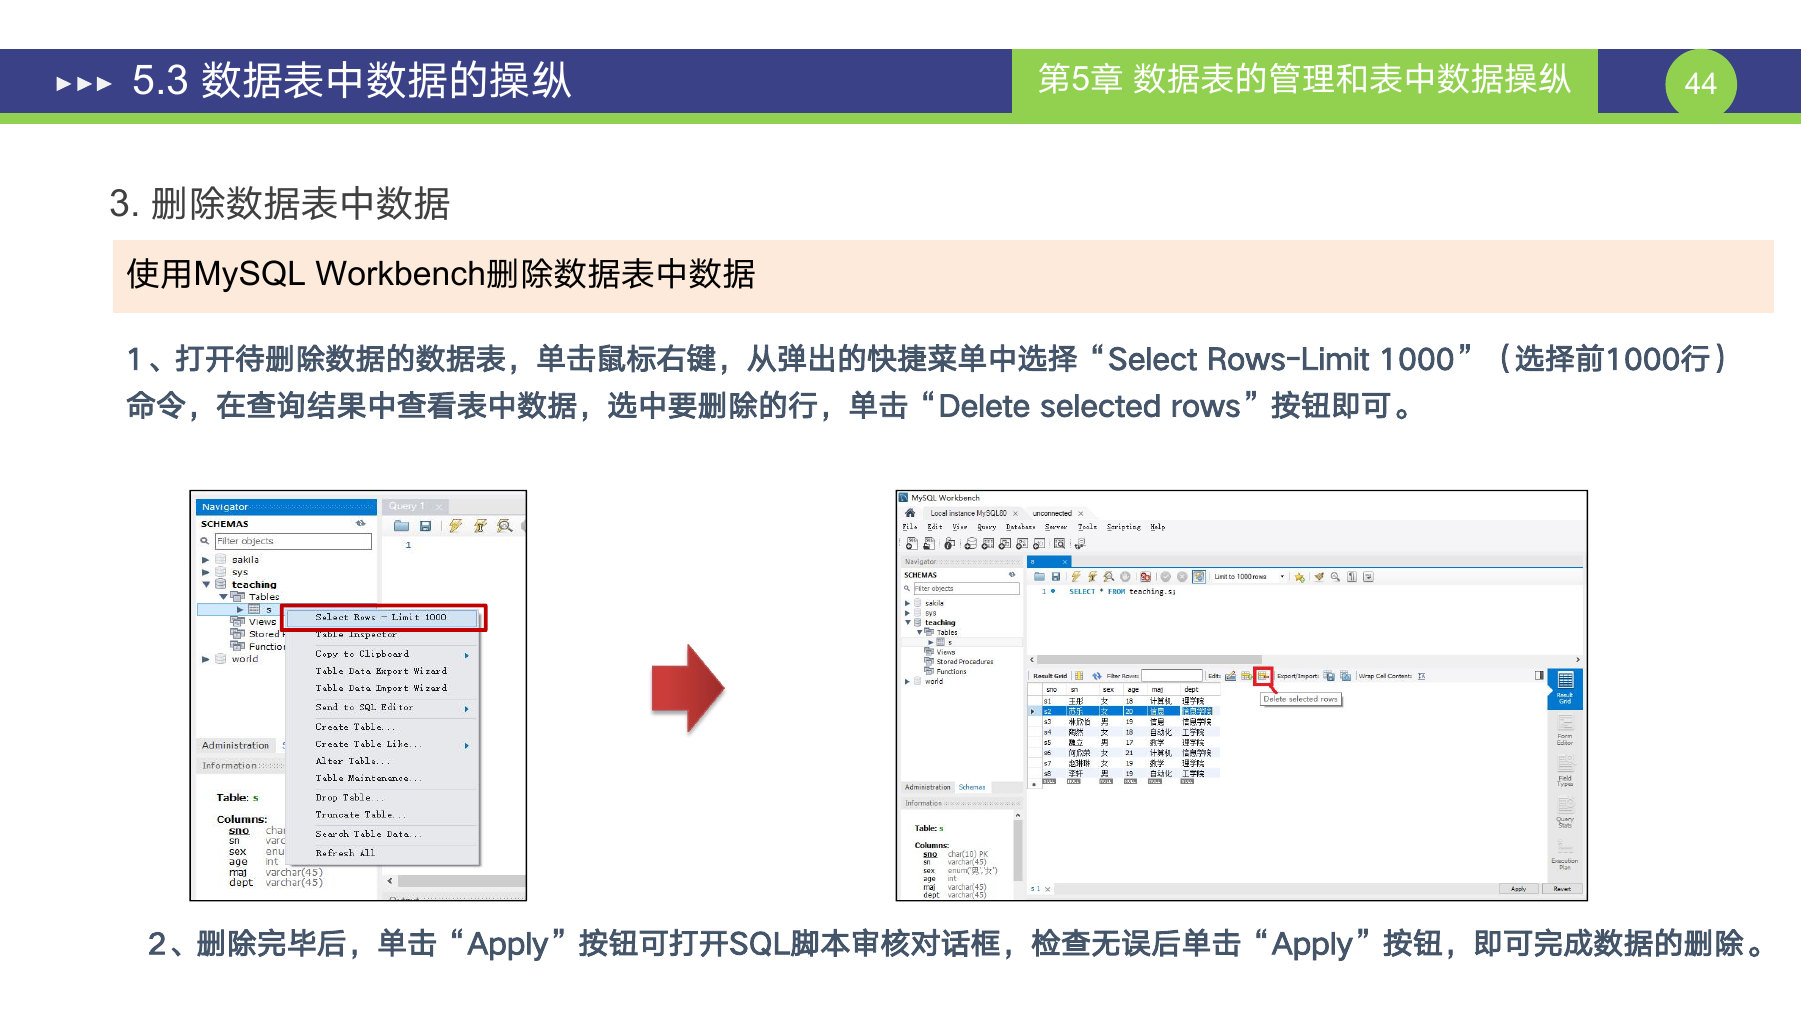Collapse the Tables node in MySQL Workbench window

tap(919, 632)
